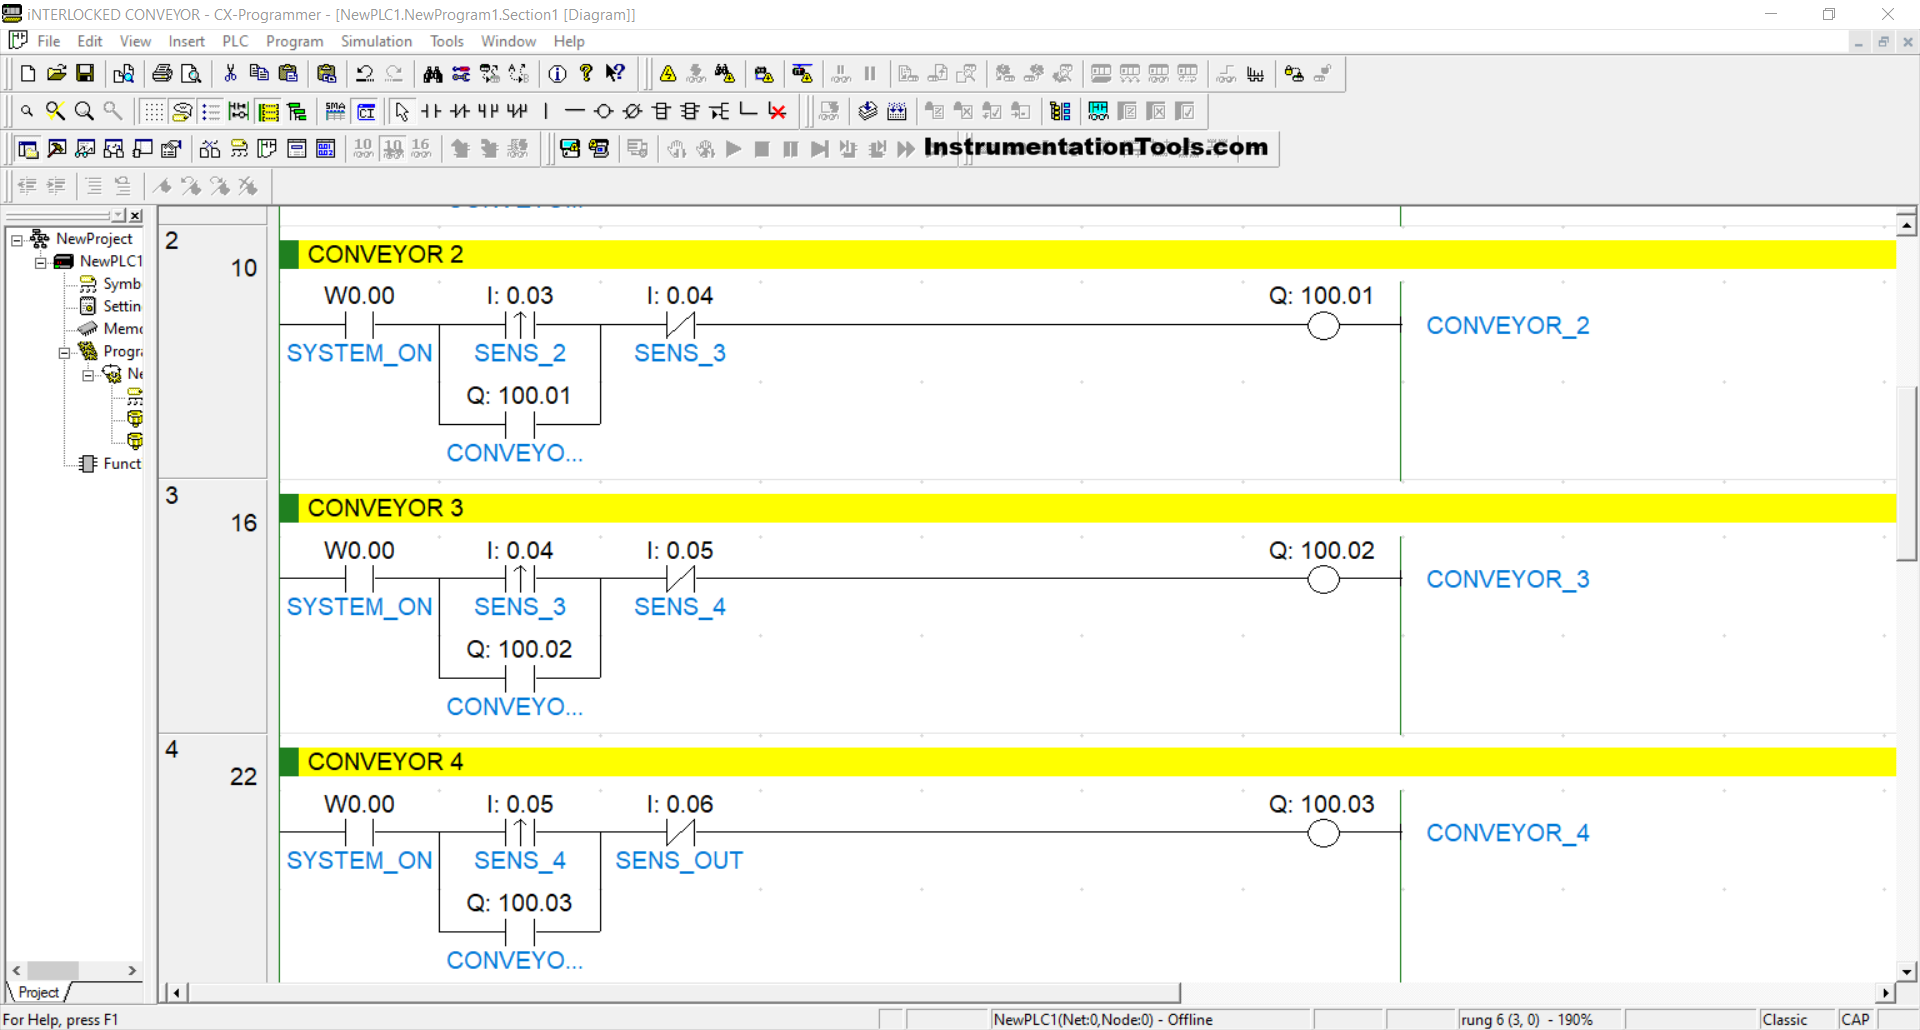Toggle the Grid display button

[x=153, y=111]
